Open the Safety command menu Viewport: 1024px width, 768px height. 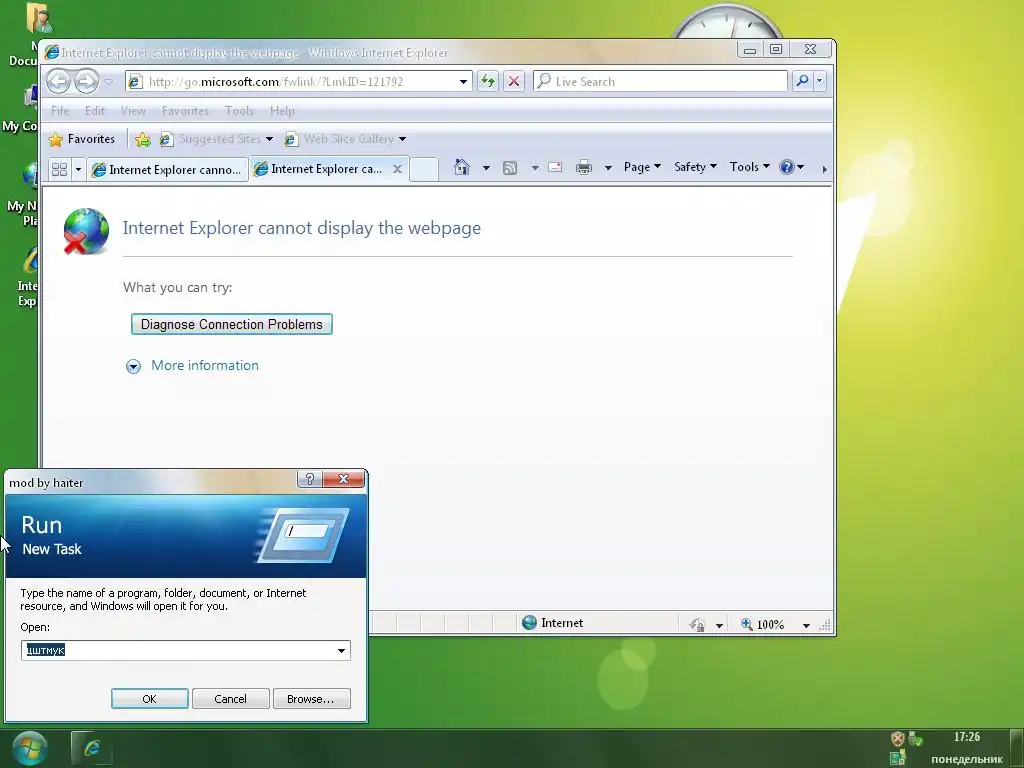[x=695, y=167]
